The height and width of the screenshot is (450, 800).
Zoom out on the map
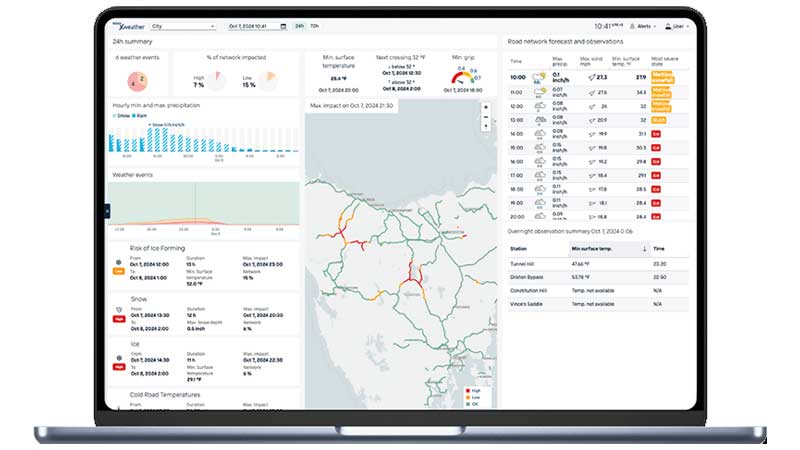click(x=486, y=117)
